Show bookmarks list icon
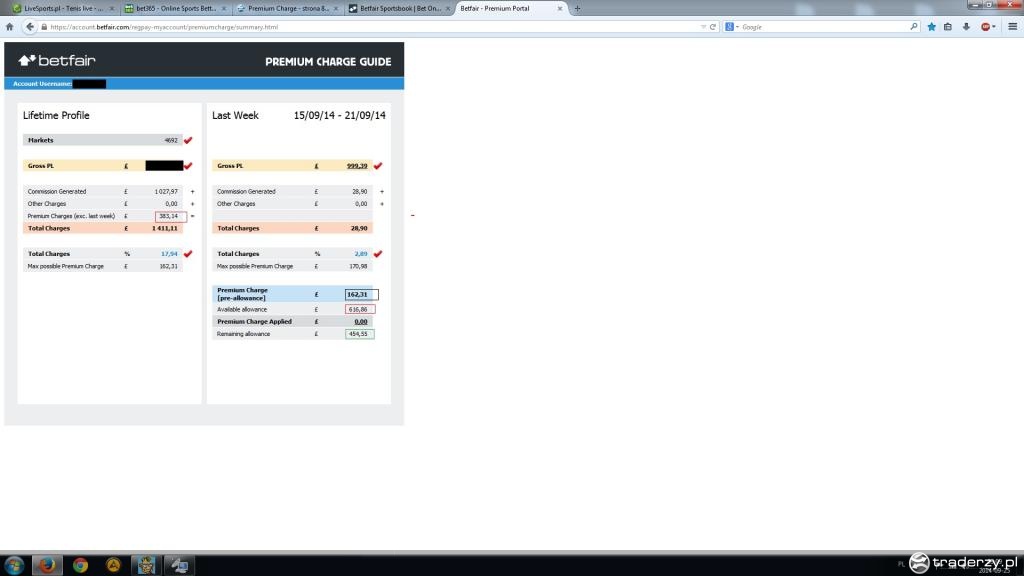Viewport: 1024px width, 576px height. tap(948, 27)
